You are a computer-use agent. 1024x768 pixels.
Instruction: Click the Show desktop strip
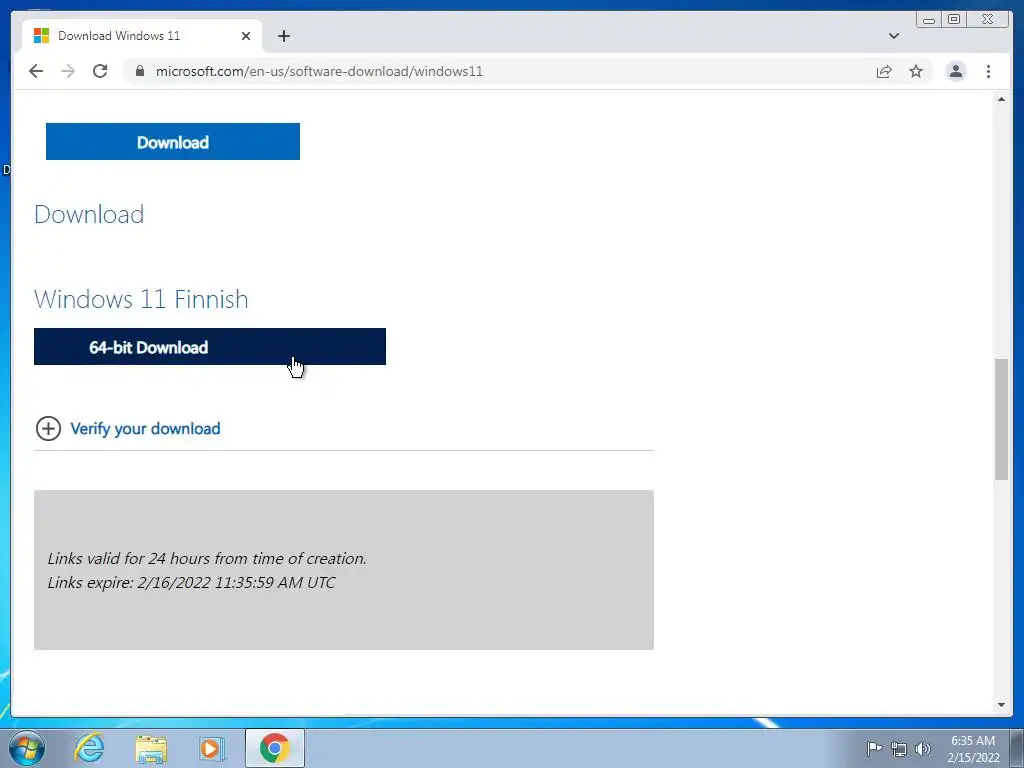pos(1017,748)
